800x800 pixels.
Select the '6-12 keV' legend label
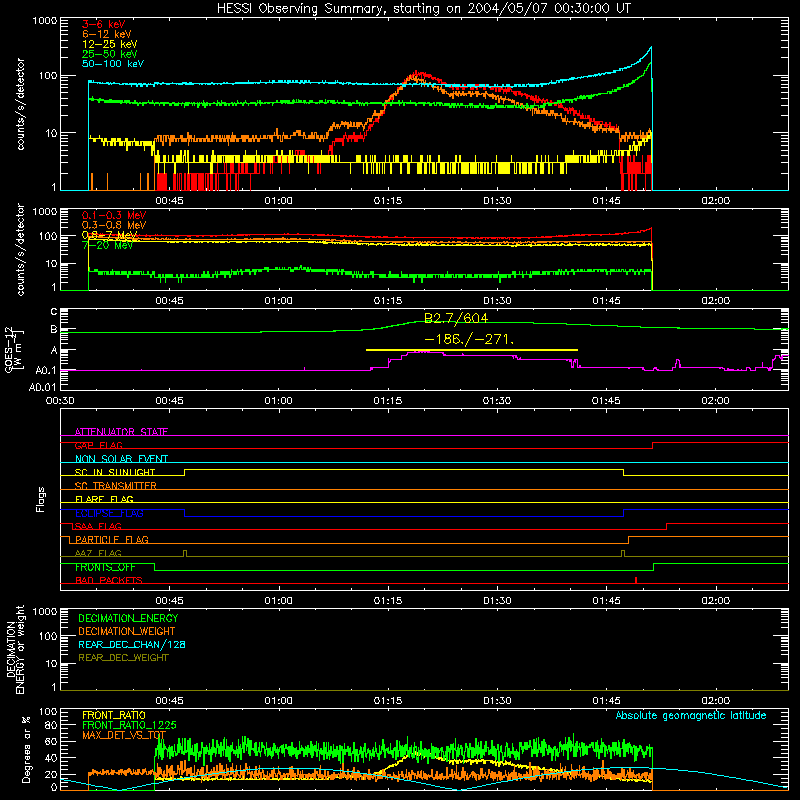pyautogui.click(x=107, y=34)
